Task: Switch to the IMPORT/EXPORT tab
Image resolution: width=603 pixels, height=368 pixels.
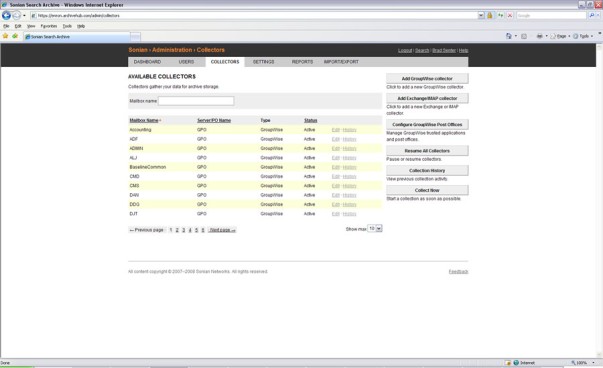Action: pos(341,62)
